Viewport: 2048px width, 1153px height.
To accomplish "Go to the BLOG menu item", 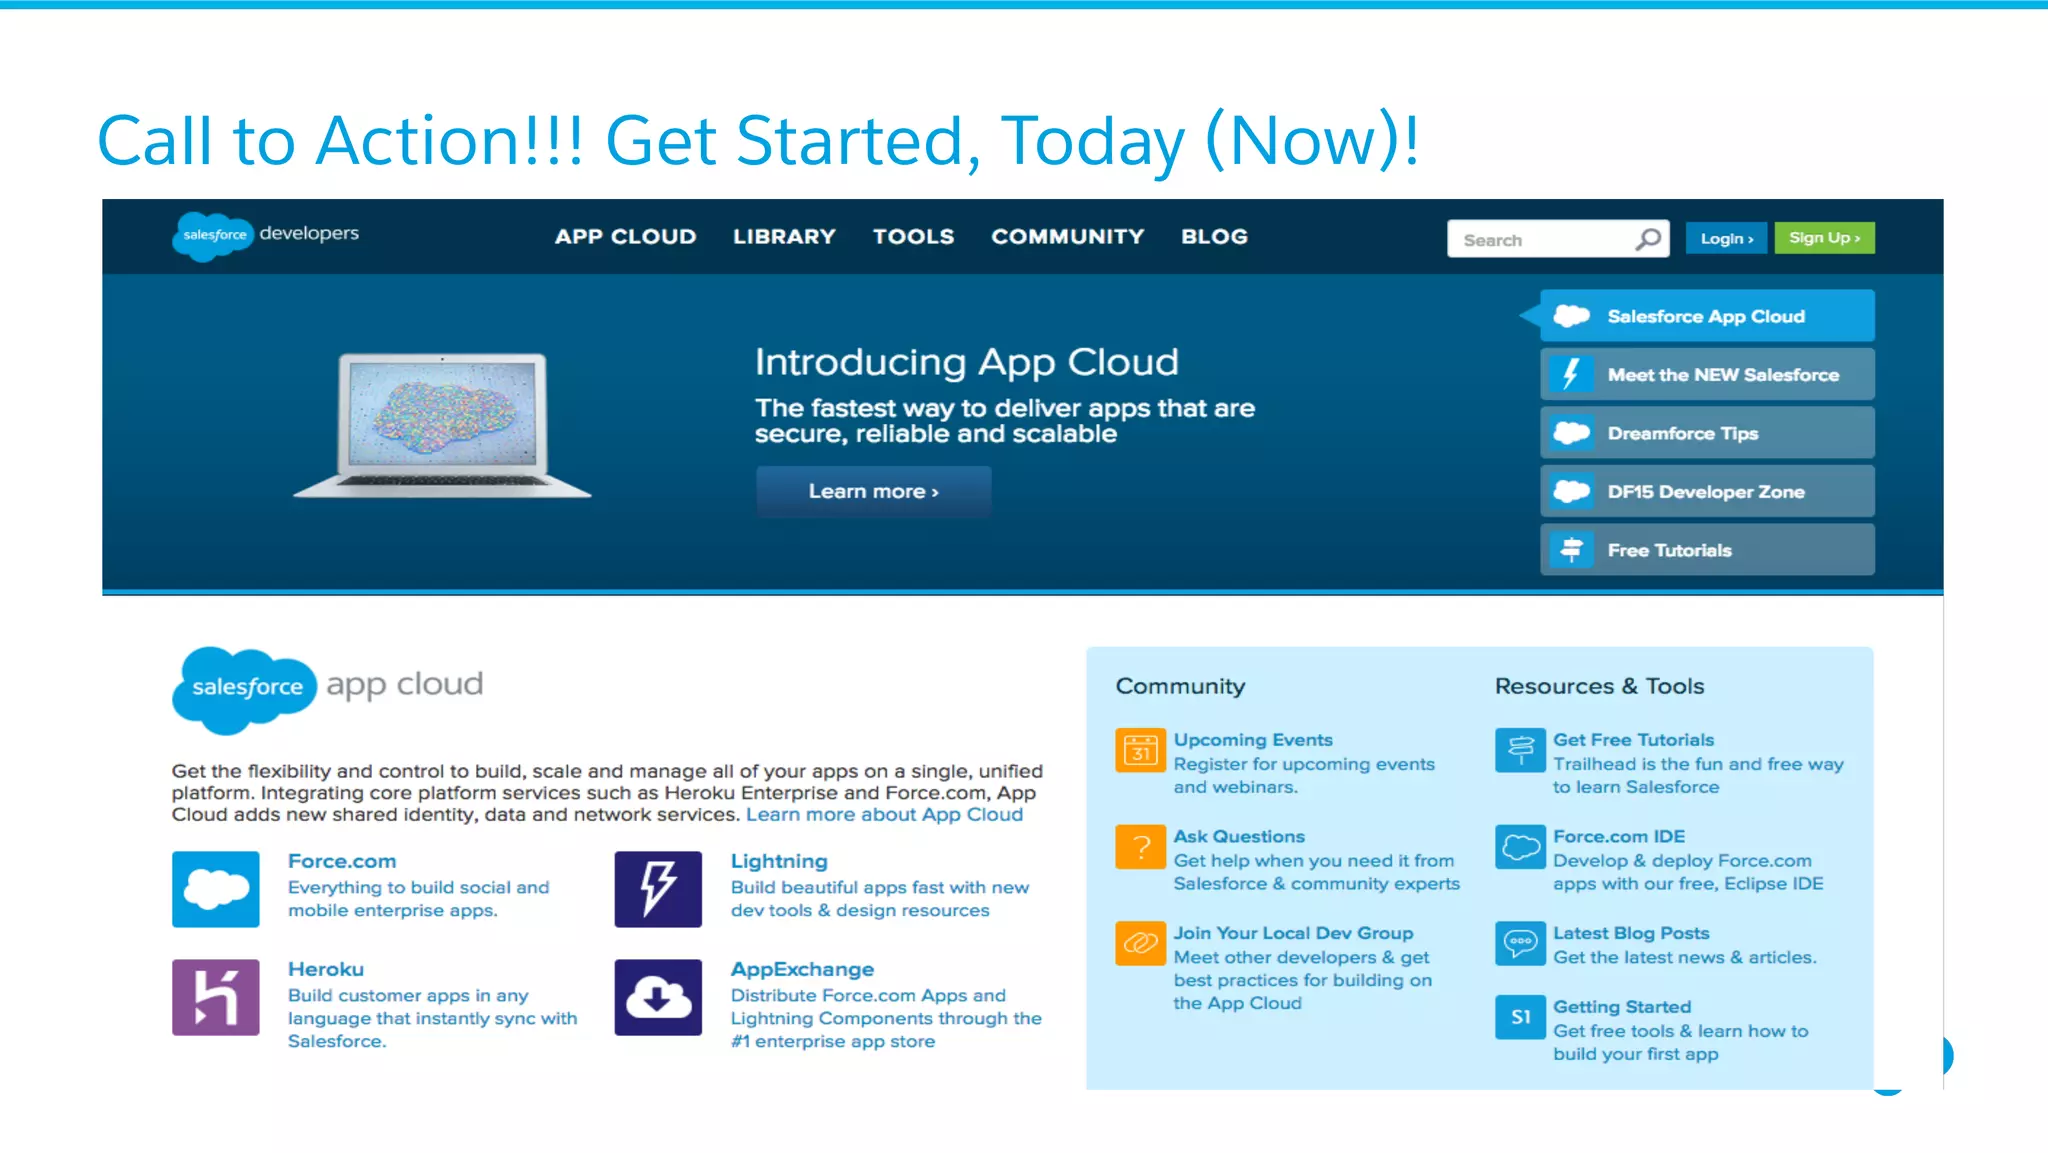I will click(1214, 237).
